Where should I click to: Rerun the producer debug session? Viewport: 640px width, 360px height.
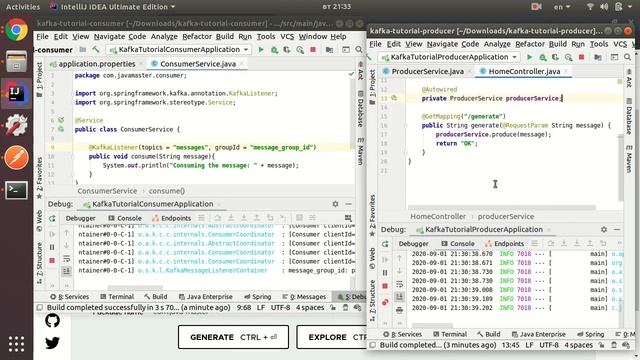click(385, 244)
